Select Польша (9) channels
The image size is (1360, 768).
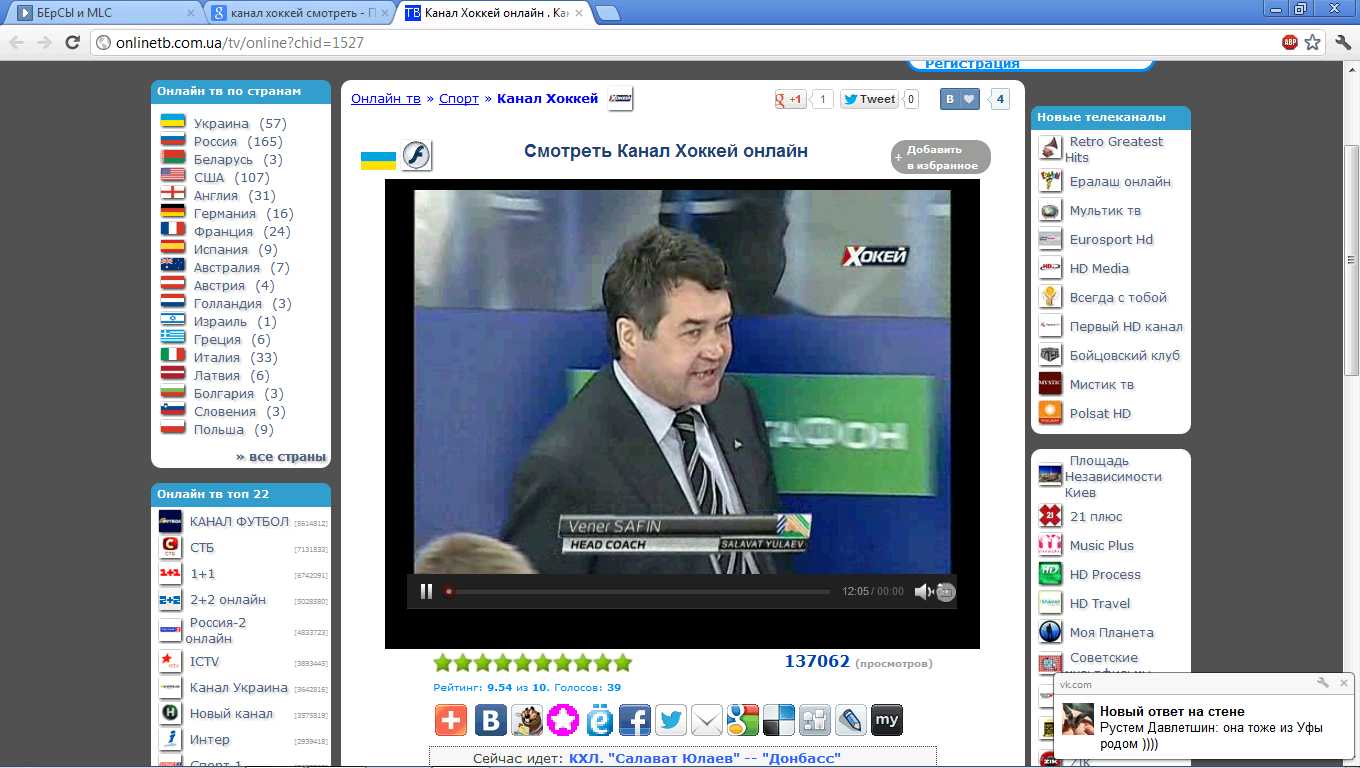pyautogui.click(x=233, y=429)
